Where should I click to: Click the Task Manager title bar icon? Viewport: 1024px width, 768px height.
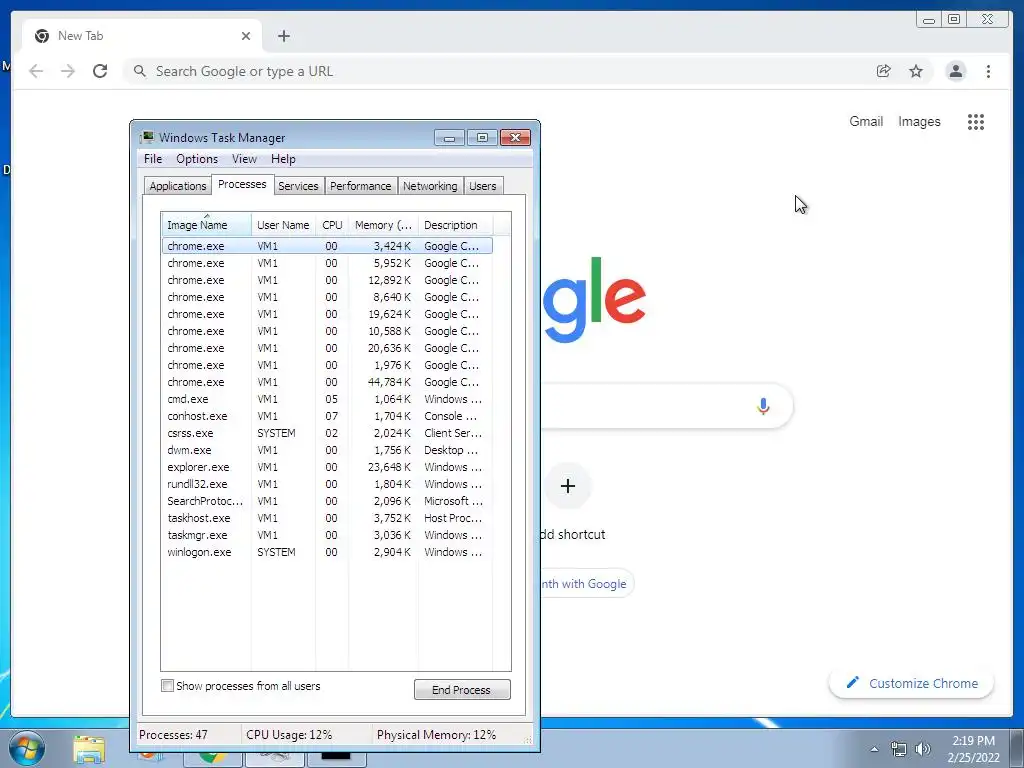tap(148, 137)
